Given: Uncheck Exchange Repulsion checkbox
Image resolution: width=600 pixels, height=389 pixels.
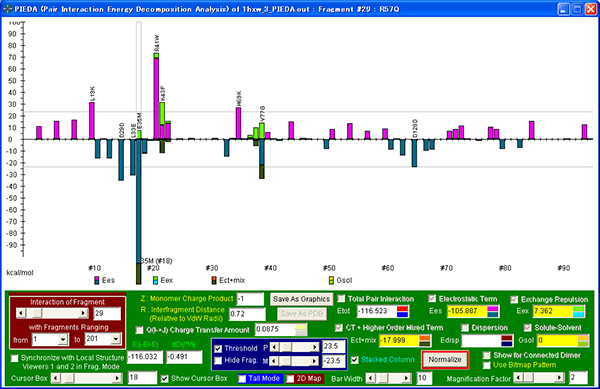Looking at the screenshot, I should coord(514,299).
